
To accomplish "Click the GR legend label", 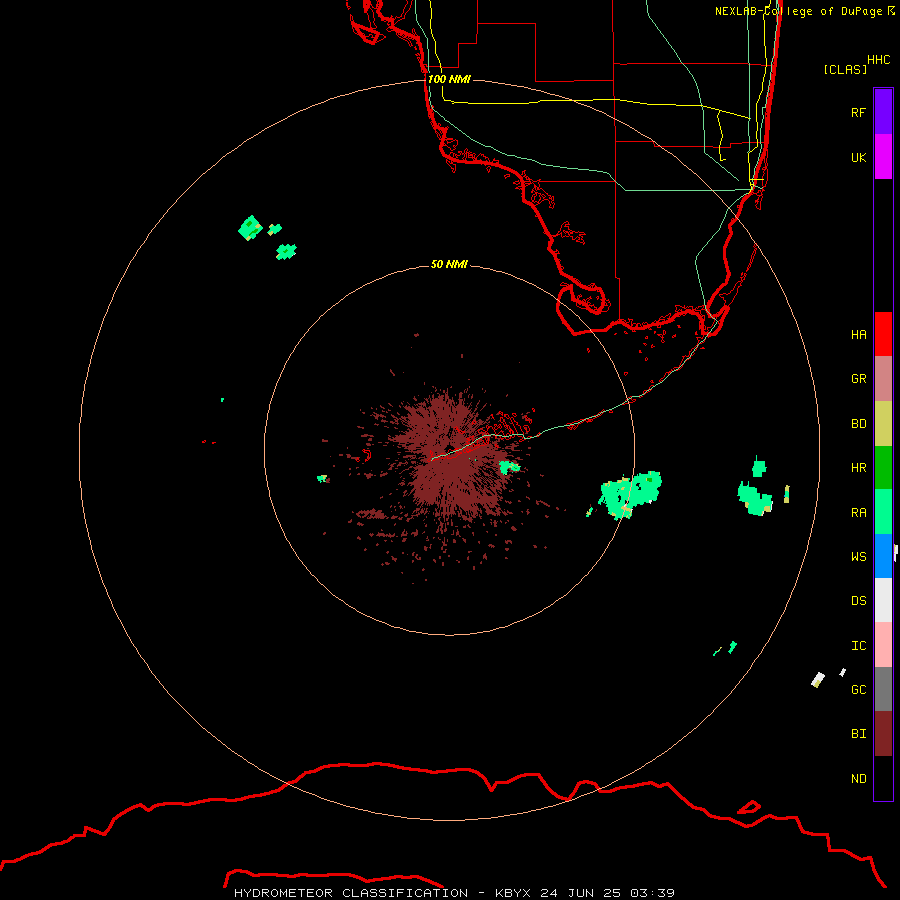I will (x=858, y=379).
